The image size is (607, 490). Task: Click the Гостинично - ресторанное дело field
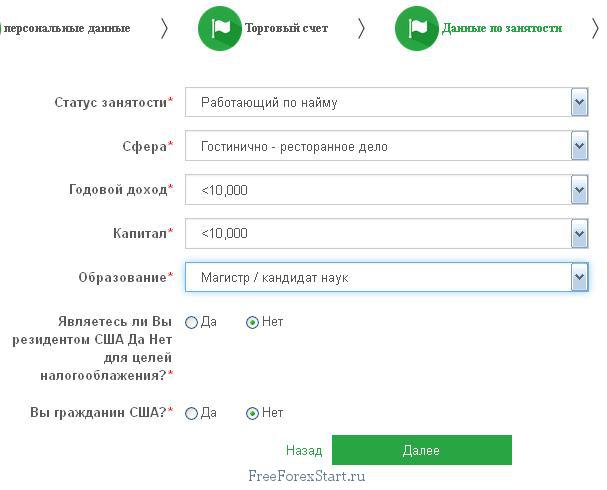coord(377,146)
